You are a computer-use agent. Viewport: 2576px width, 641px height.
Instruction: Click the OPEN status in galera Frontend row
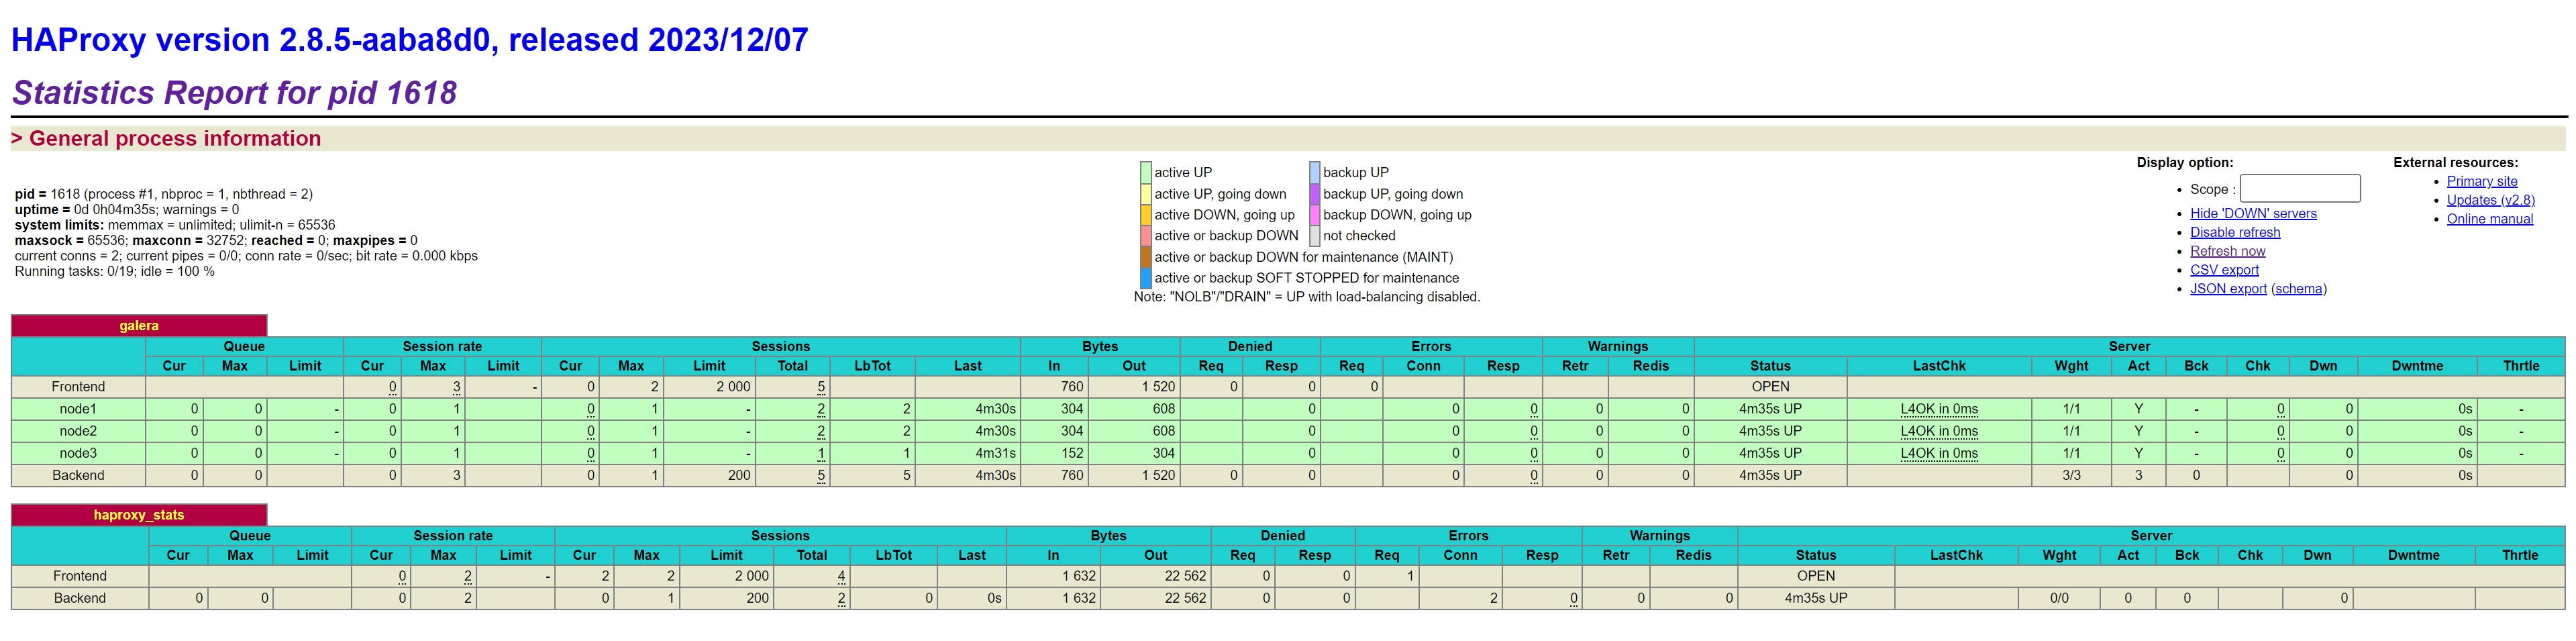pyautogui.click(x=1770, y=387)
